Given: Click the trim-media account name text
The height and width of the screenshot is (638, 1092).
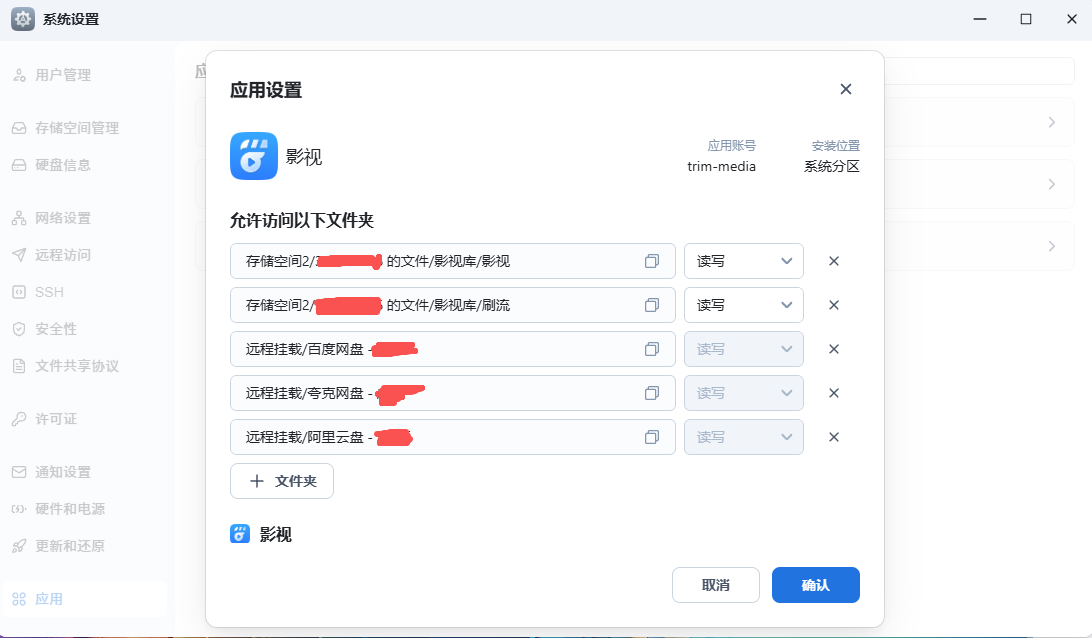Looking at the screenshot, I should coord(722,166).
